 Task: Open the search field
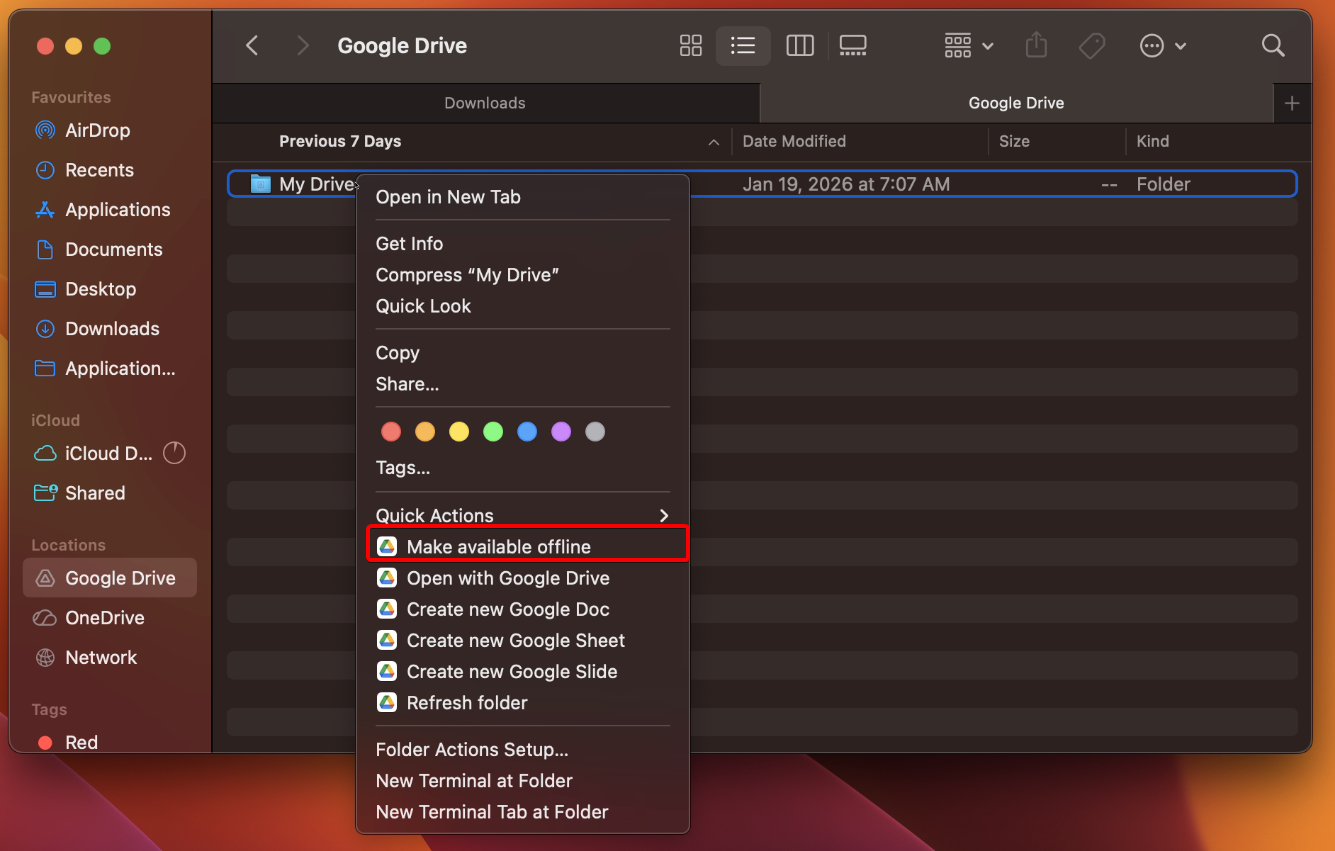1273,45
